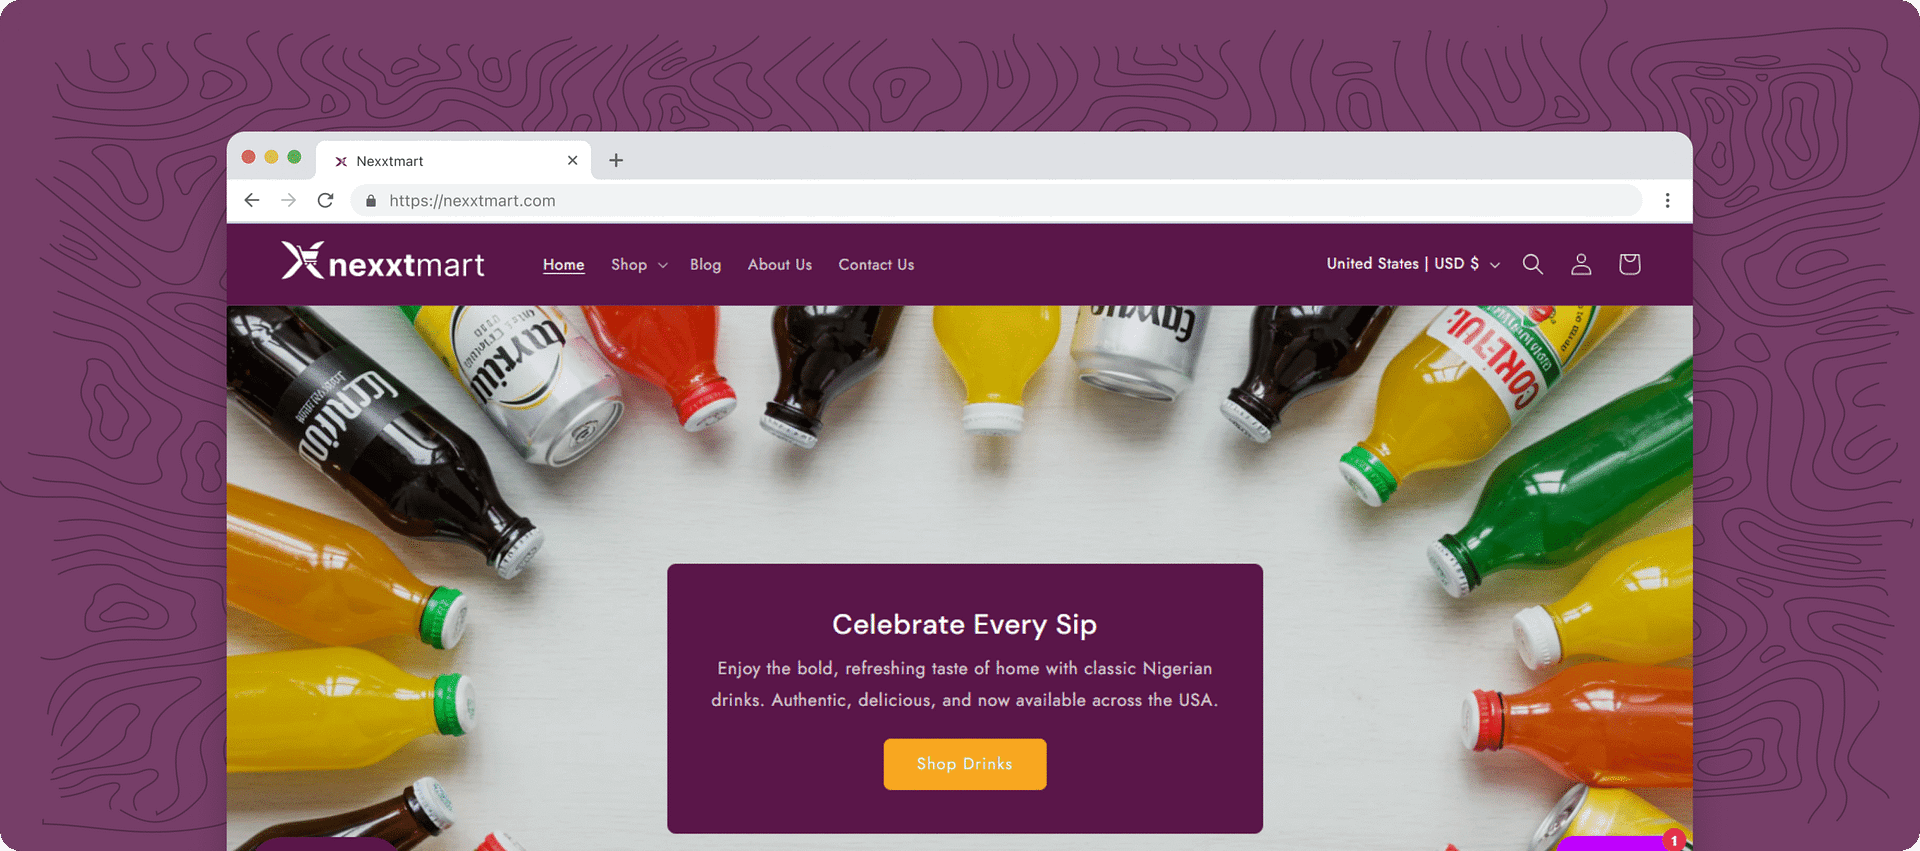Click the site lock security icon

tap(371, 201)
